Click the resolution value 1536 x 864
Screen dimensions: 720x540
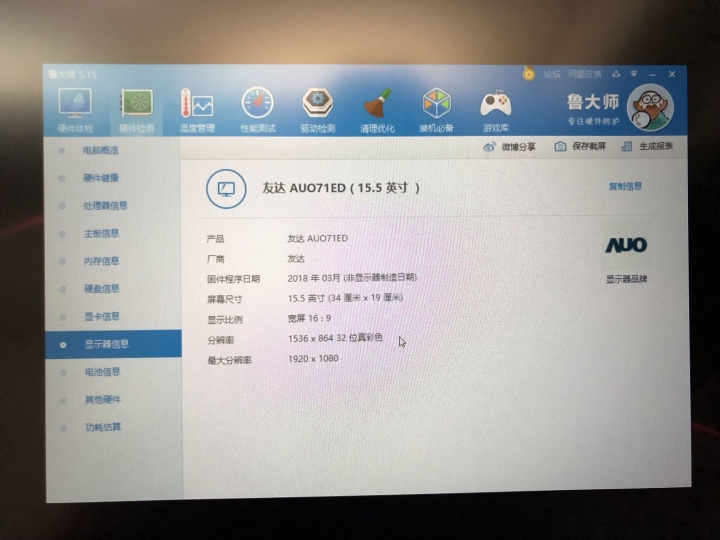(x=310, y=338)
